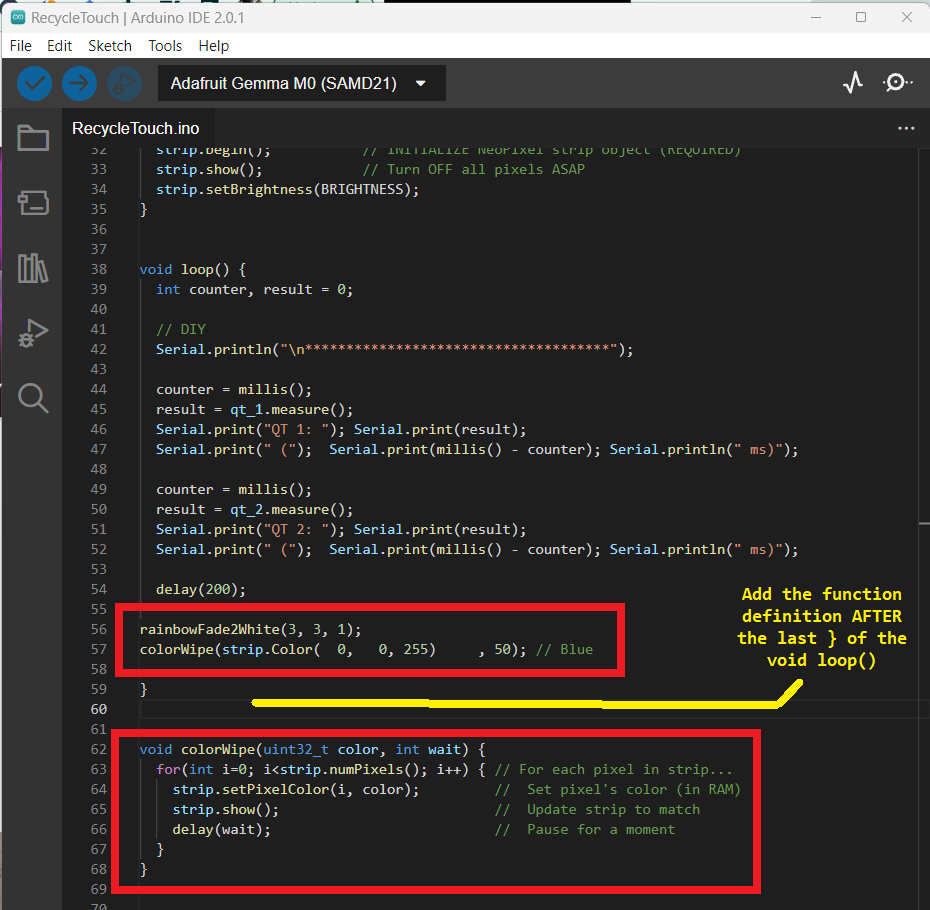Open the Library Manager sidebar icon
The height and width of the screenshot is (910, 930).
[x=33, y=268]
